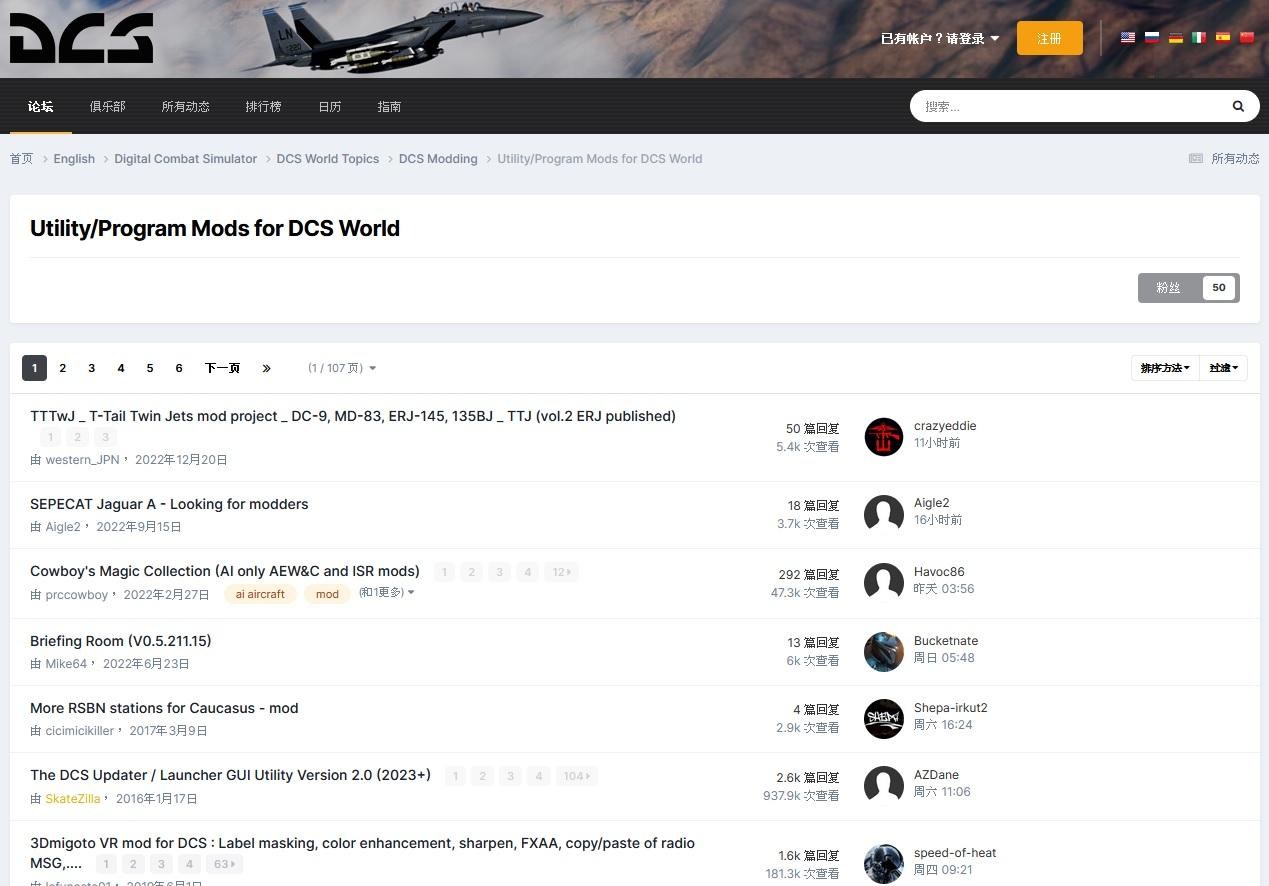Open last page 63 of 3Dmigoto topic
This screenshot has width=1269, height=886.
pyautogui.click(x=224, y=864)
